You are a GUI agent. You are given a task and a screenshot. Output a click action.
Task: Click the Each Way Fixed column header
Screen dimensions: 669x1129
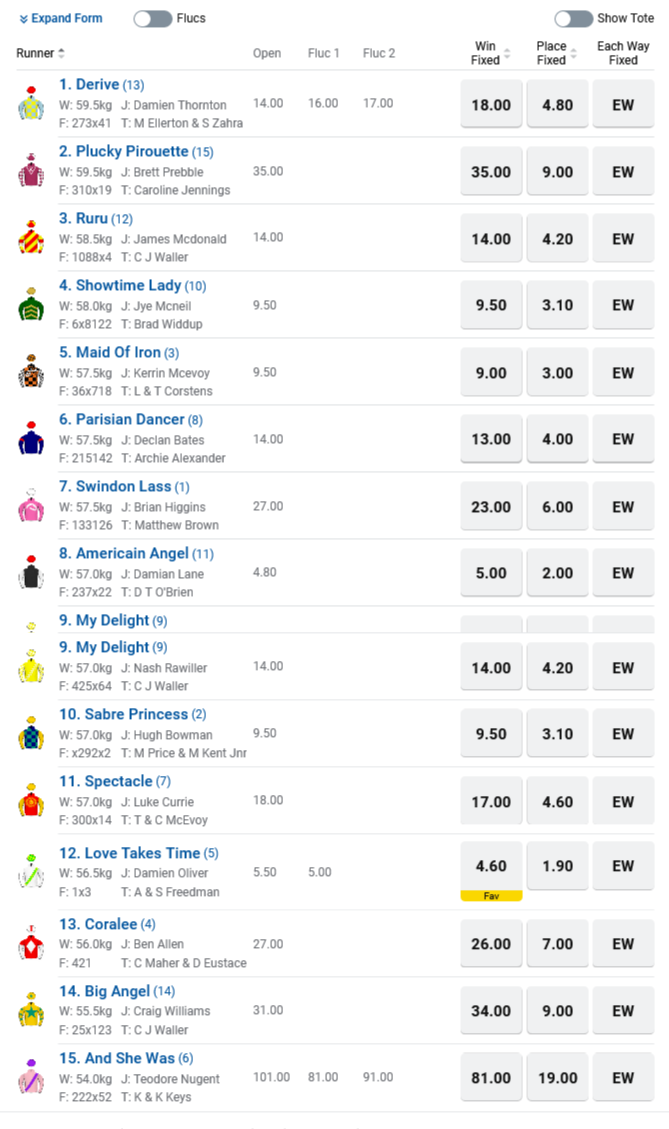[623, 53]
